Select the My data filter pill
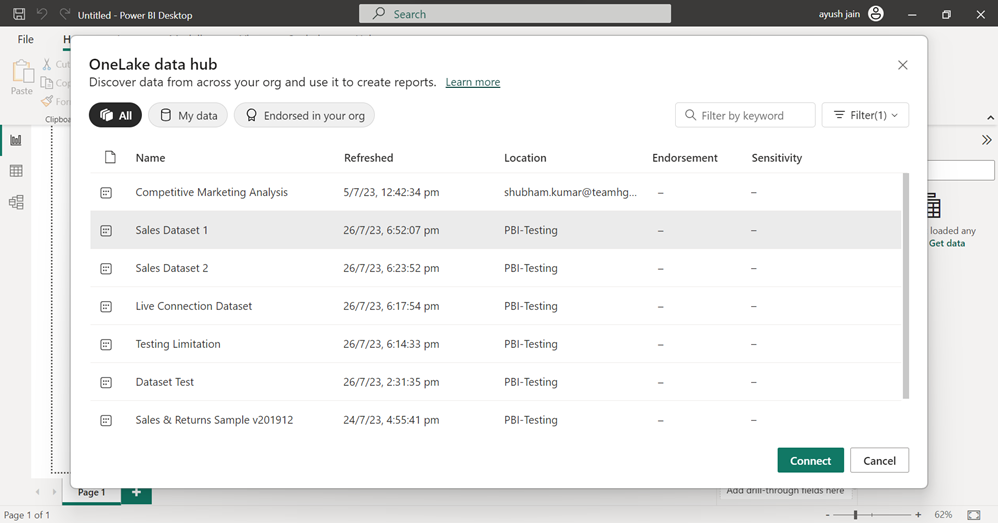This screenshot has height=523, width=998. coord(188,115)
